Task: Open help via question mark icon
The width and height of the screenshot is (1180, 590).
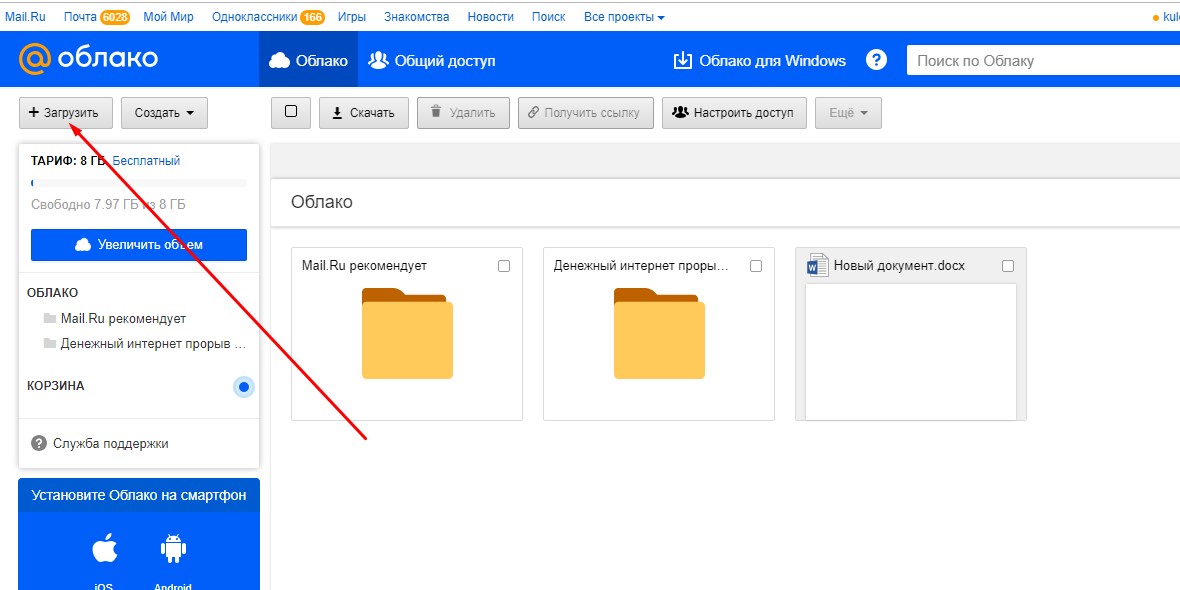Action: (x=876, y=60)
